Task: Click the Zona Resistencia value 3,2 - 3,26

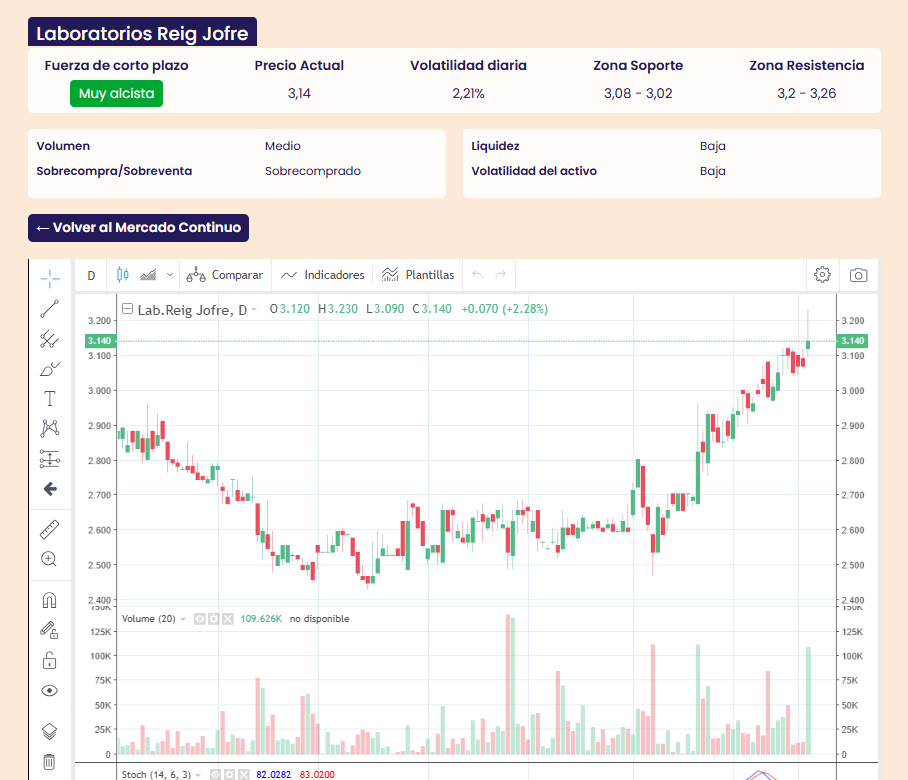Action: click(x=807, y=93)
